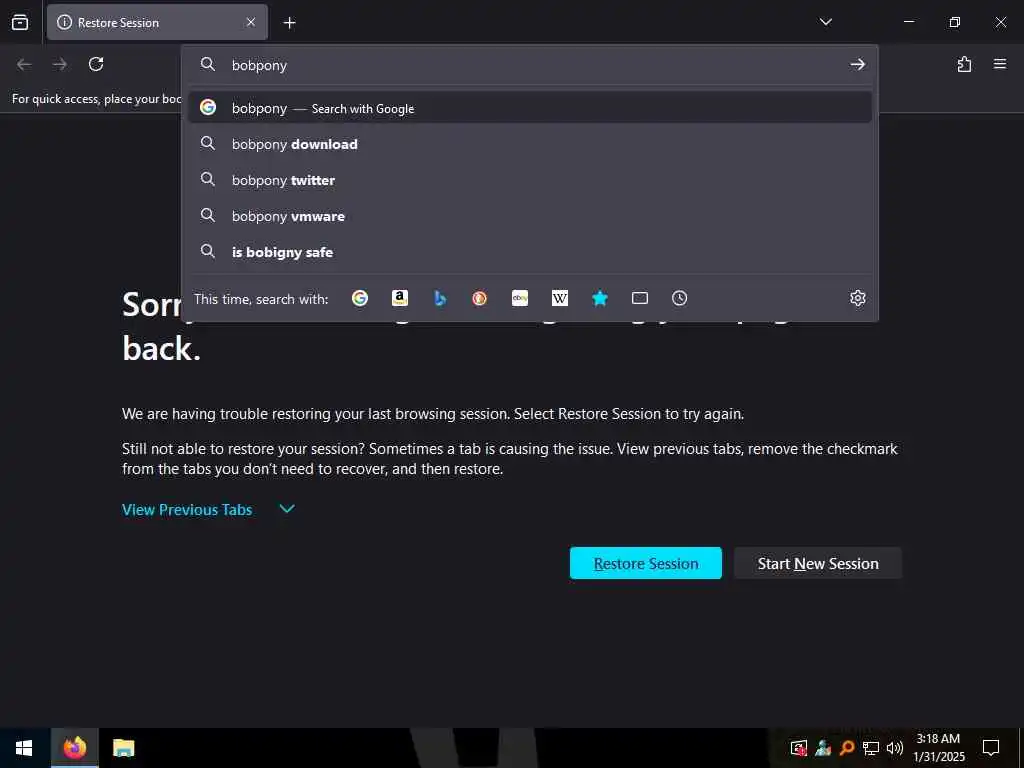The height and width of the screenshot is (768, 1024).
Task: Click the volume speaker tray icon
Action: [x=895, y=748]
